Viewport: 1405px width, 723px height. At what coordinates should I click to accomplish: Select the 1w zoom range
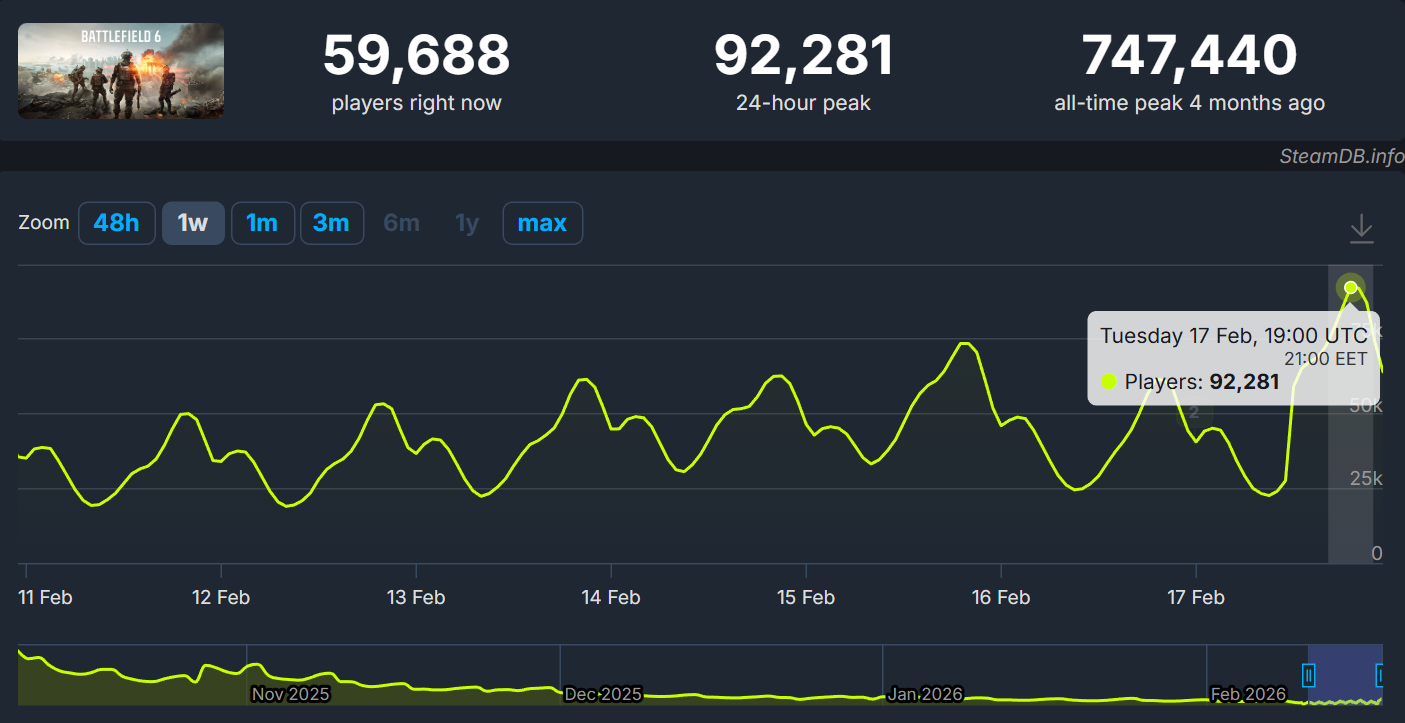tap(193, 223)
